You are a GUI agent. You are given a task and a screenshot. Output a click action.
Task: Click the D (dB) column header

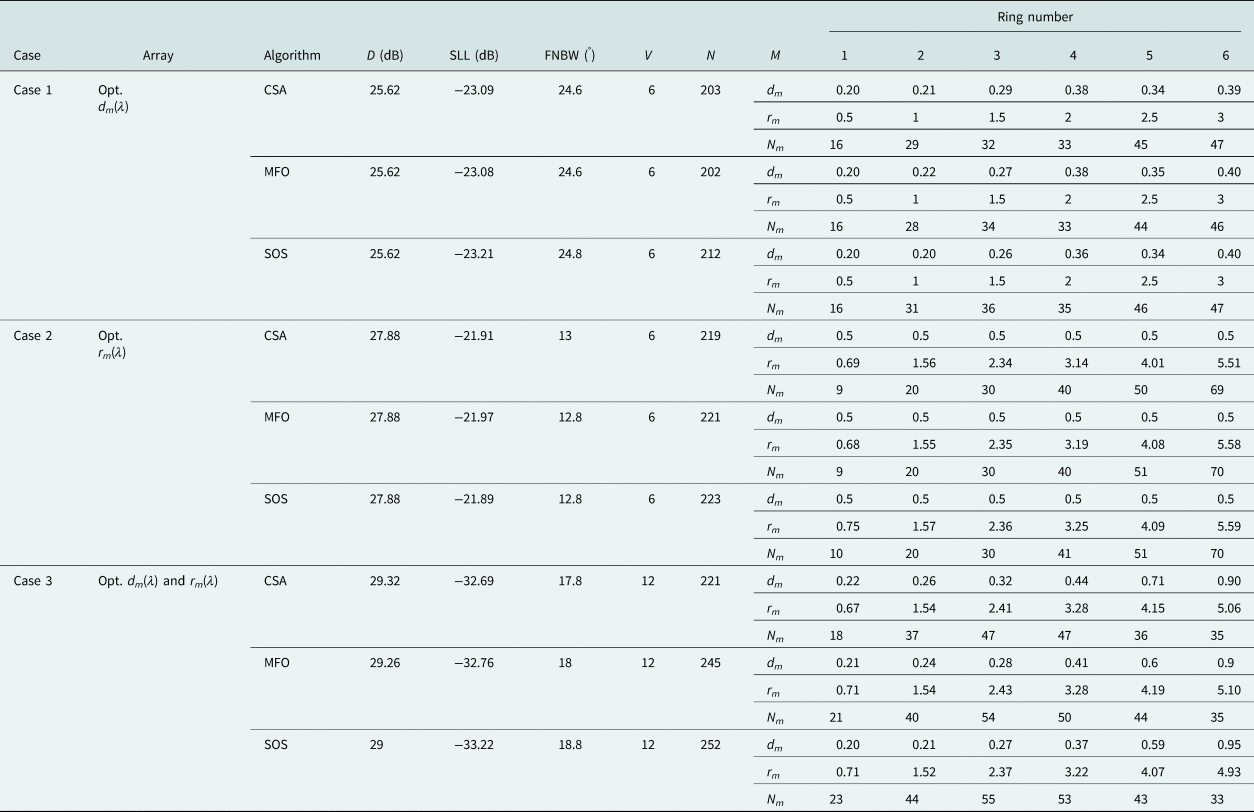coord(385,55)
